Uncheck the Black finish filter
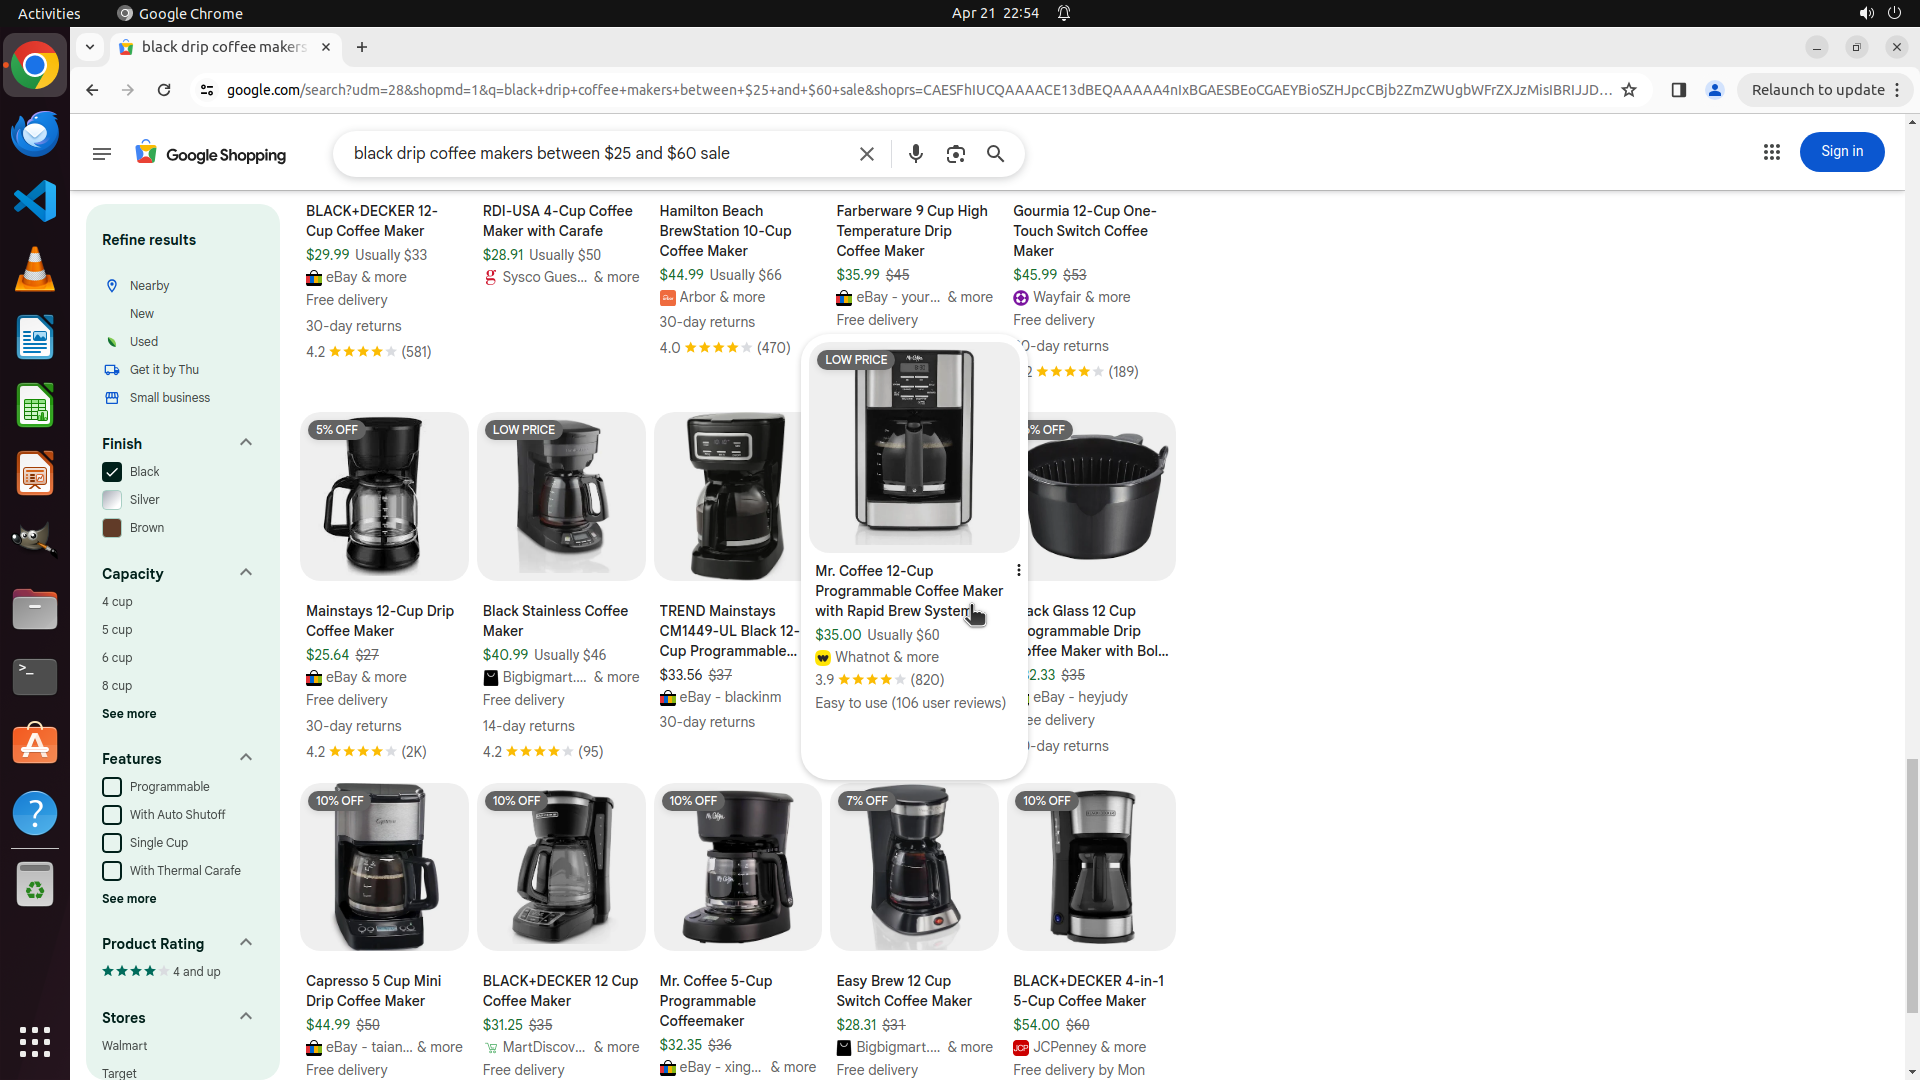This screenshot has width=1920, height=1080. point(112,472)
